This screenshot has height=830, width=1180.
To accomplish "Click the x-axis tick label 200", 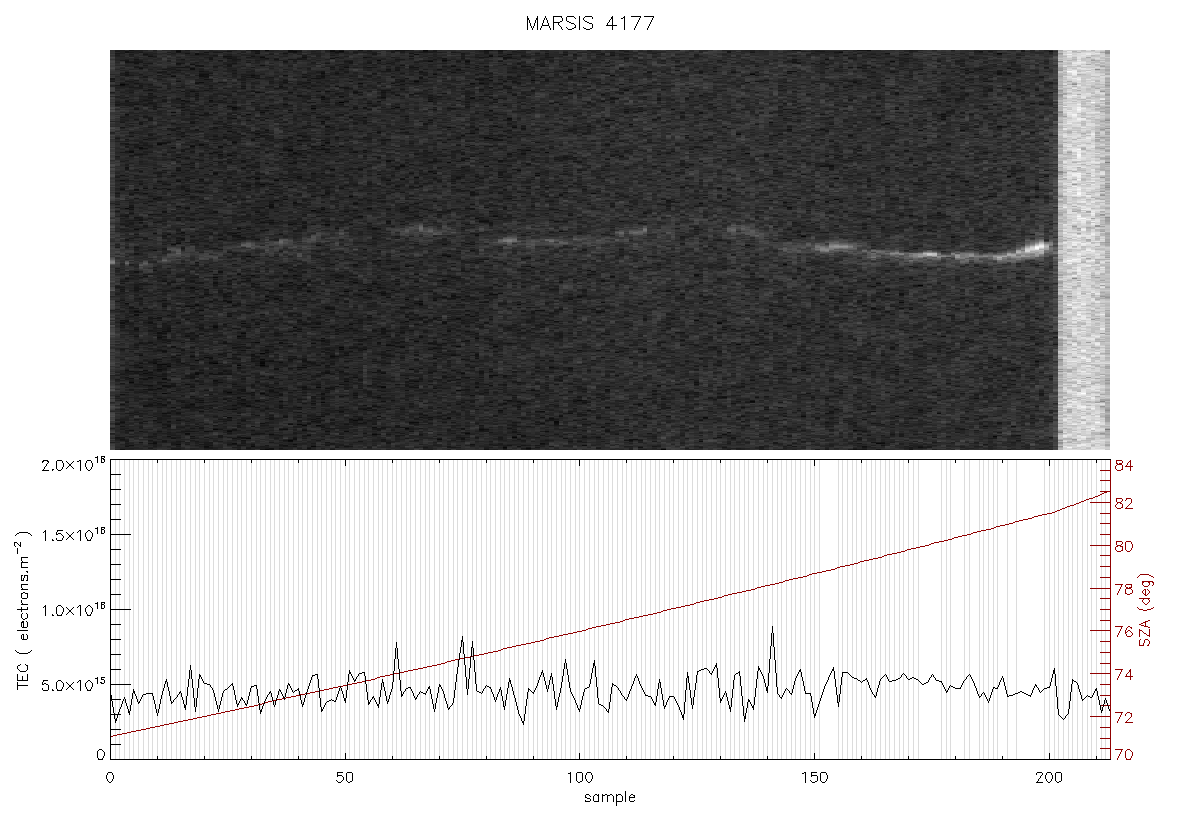I will tap(1049, 777).
